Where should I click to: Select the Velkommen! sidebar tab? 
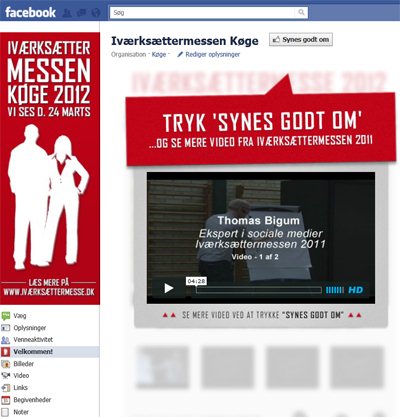point(50,352)
